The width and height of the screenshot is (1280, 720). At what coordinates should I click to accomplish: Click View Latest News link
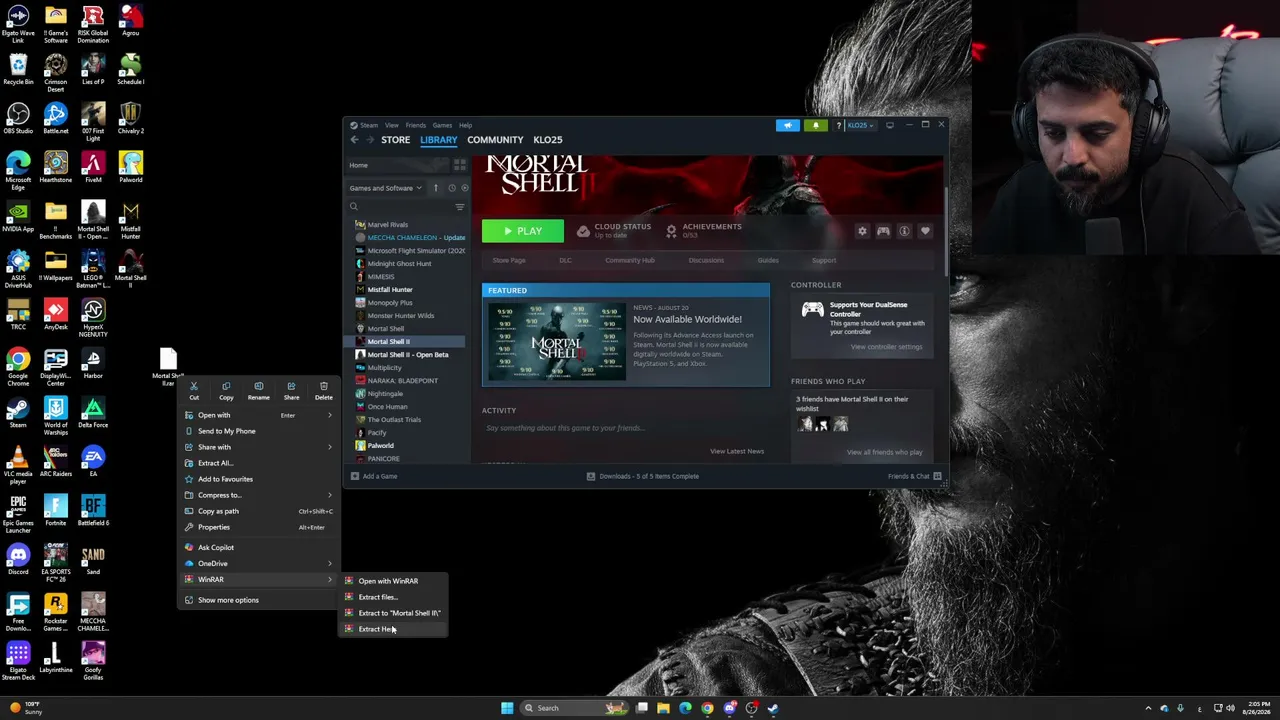pos(737,451)
